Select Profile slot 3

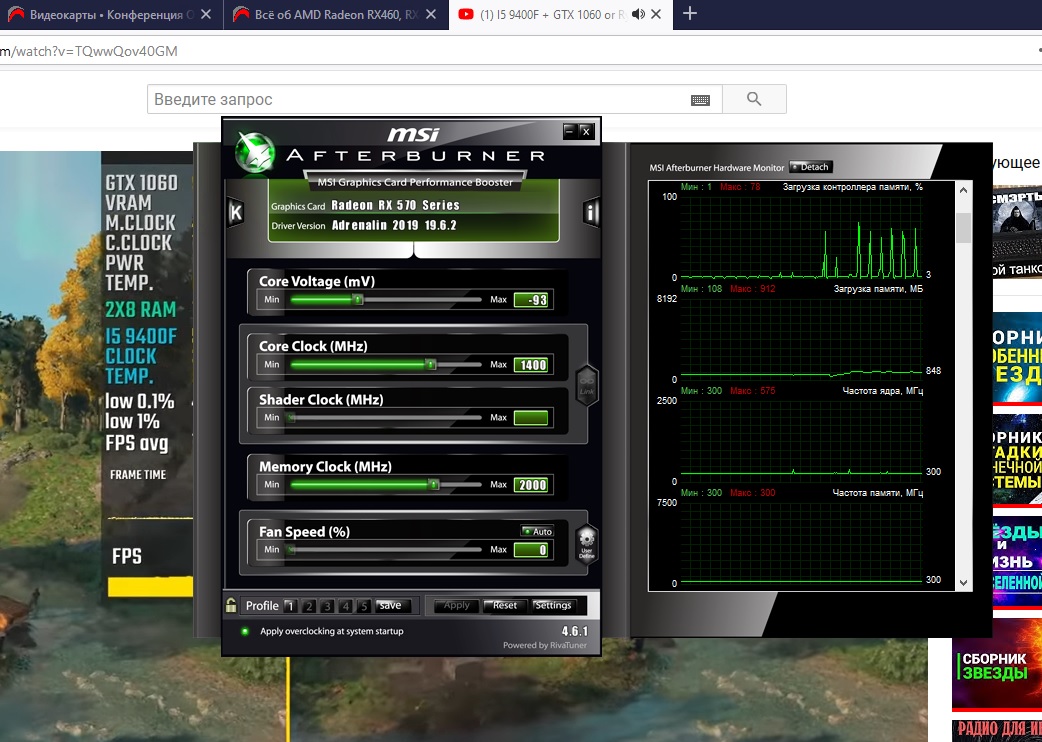(x=327, y=606)
